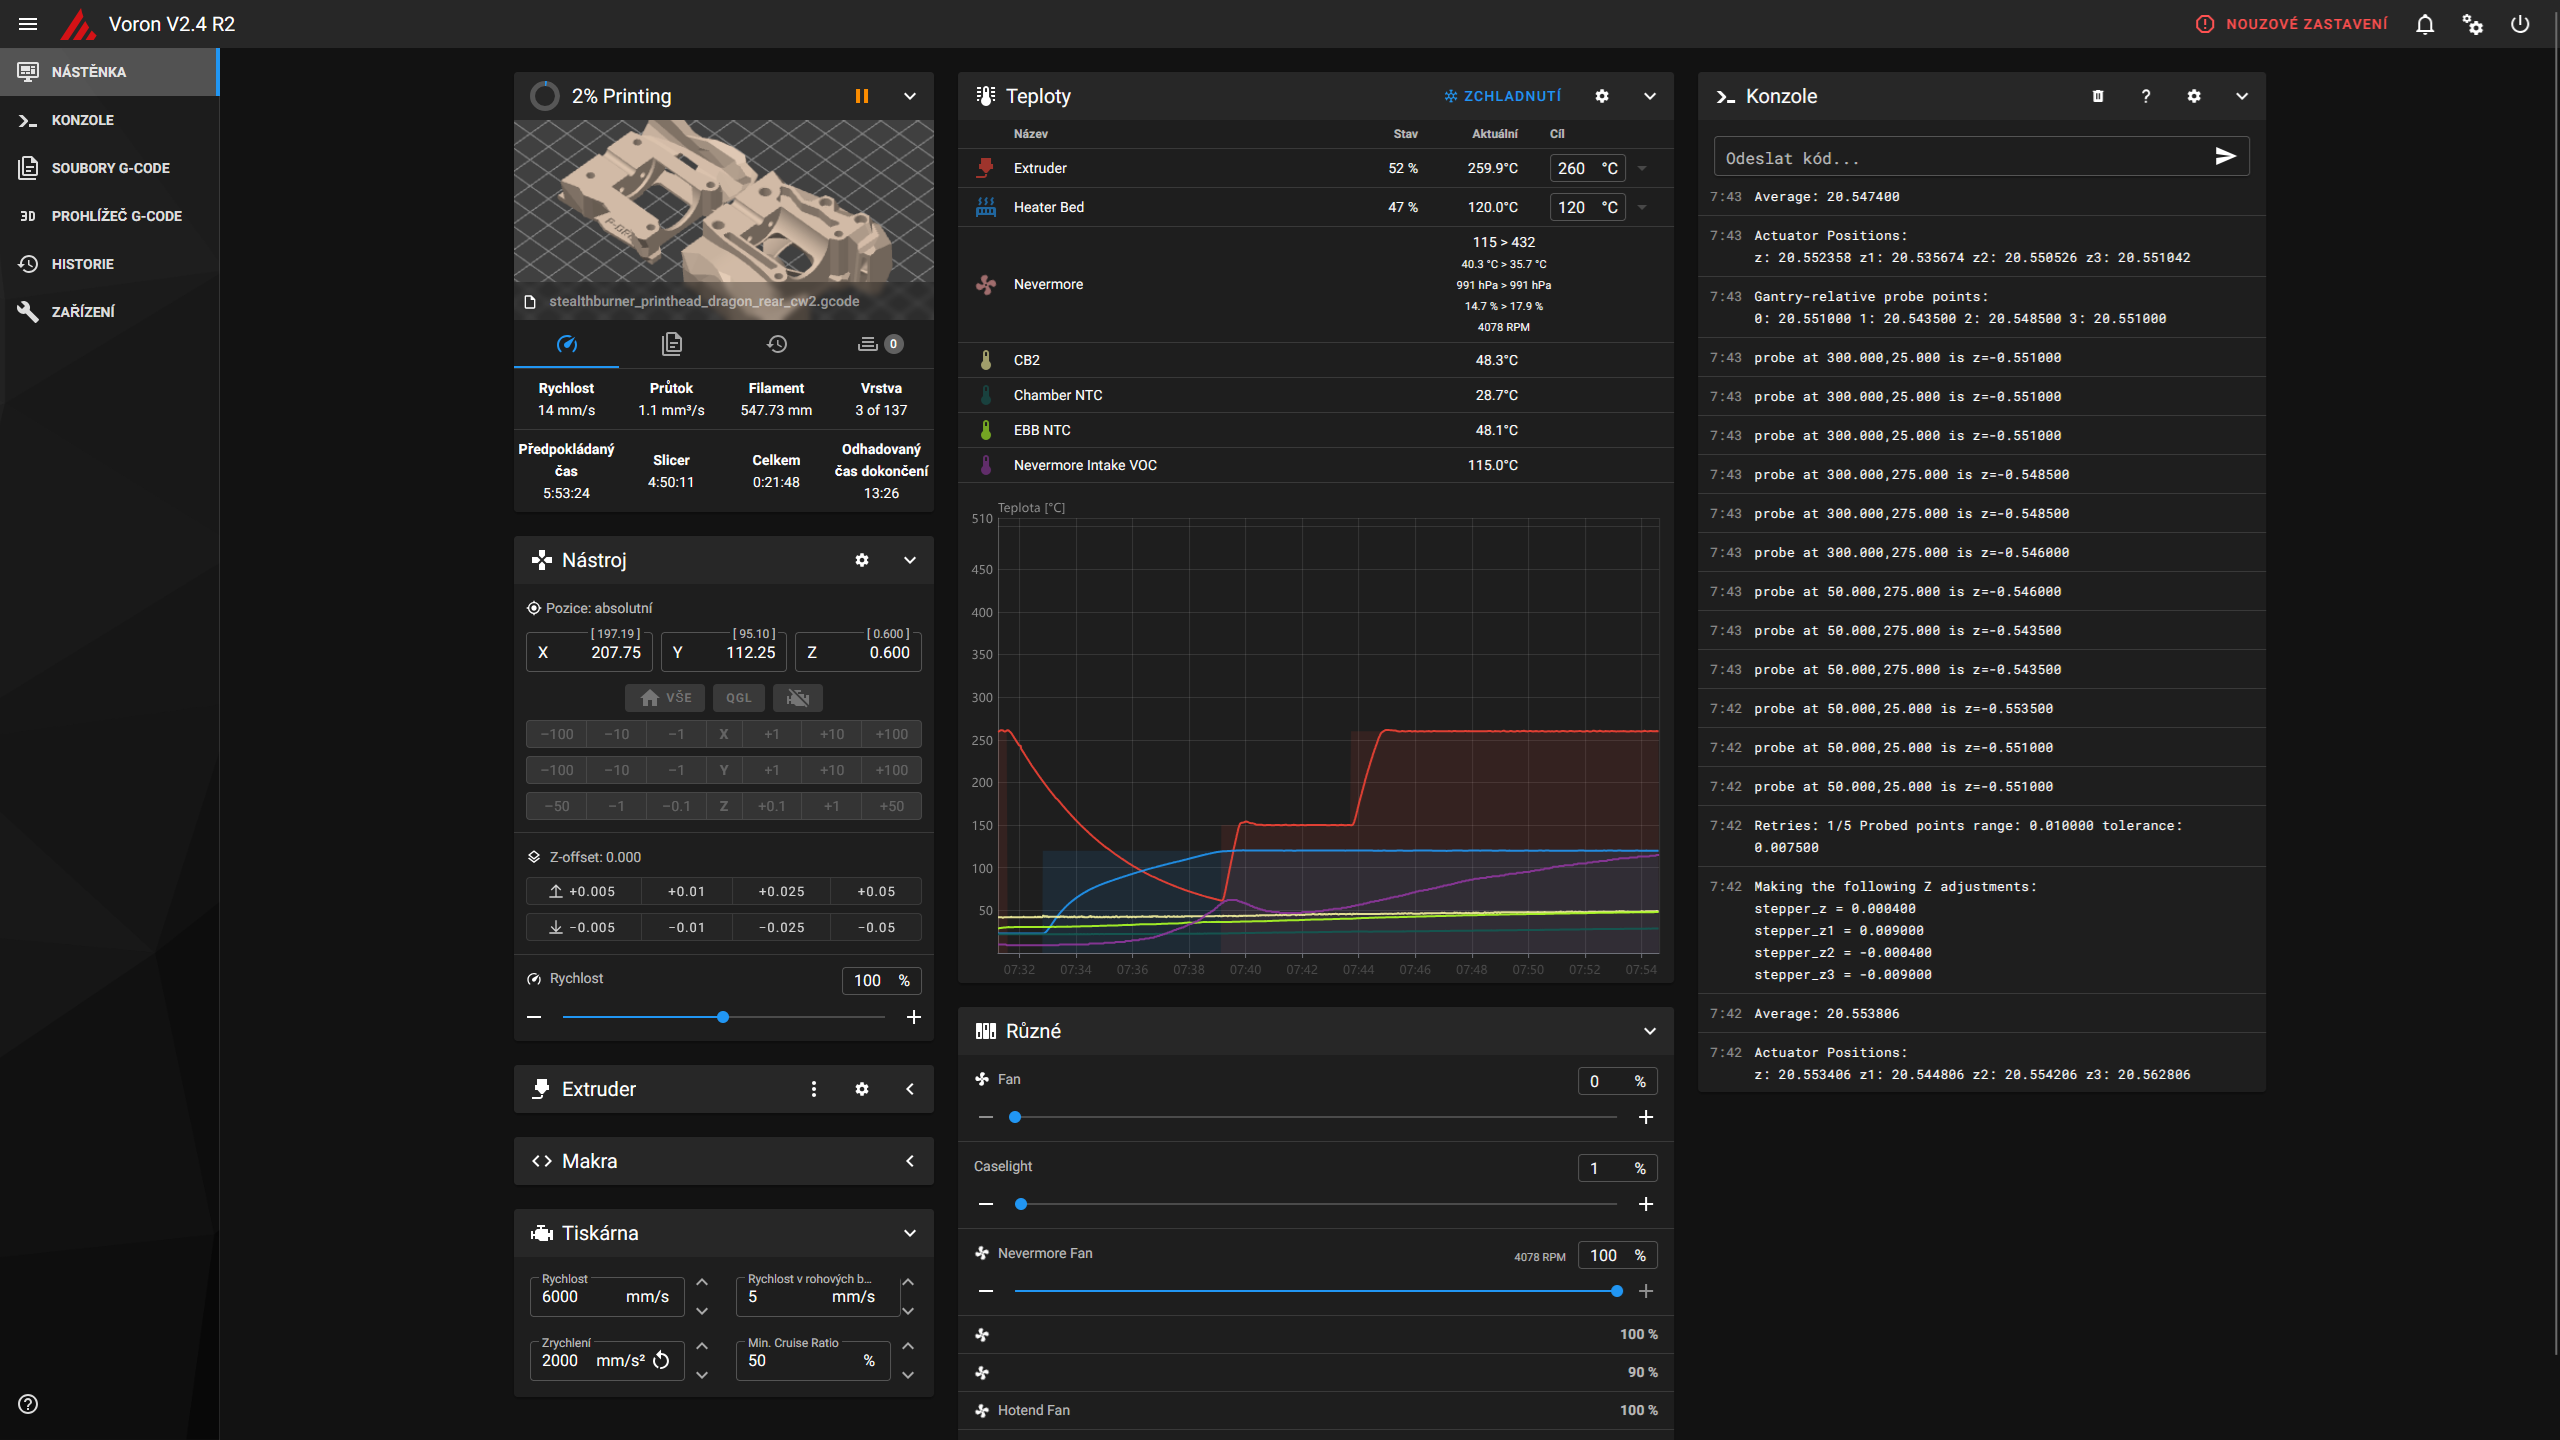Viewport: 2560px width, 1440px height.
Task: Clear console with trash icon
Action: 2098,96
